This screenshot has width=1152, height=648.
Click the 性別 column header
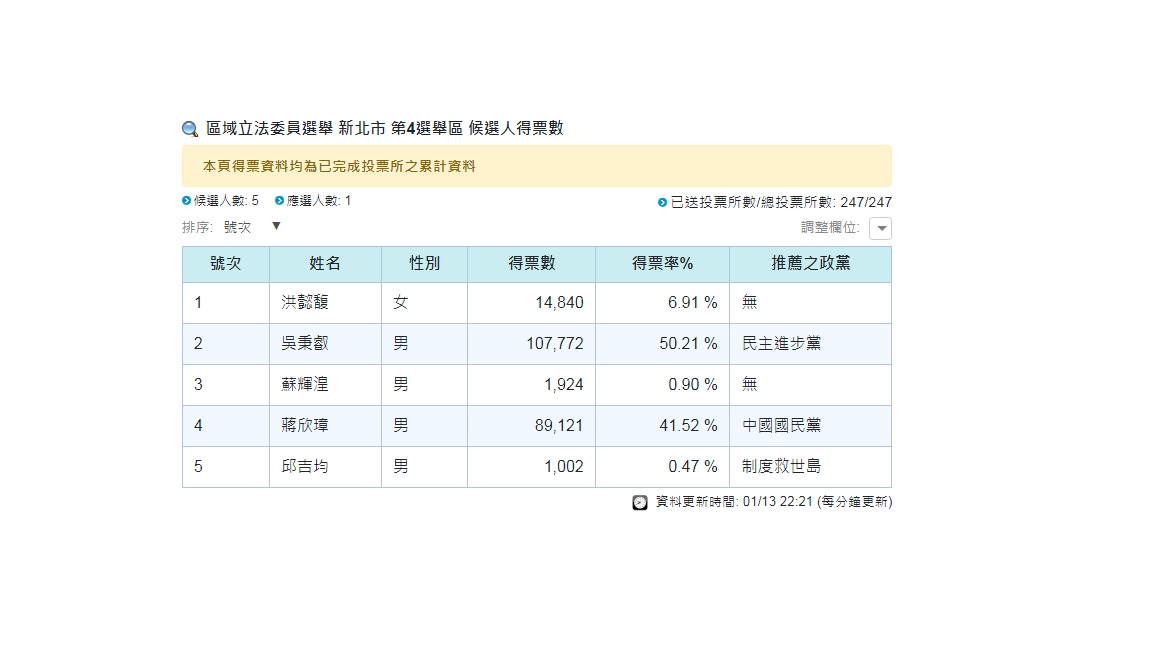(x=424, y=264)
